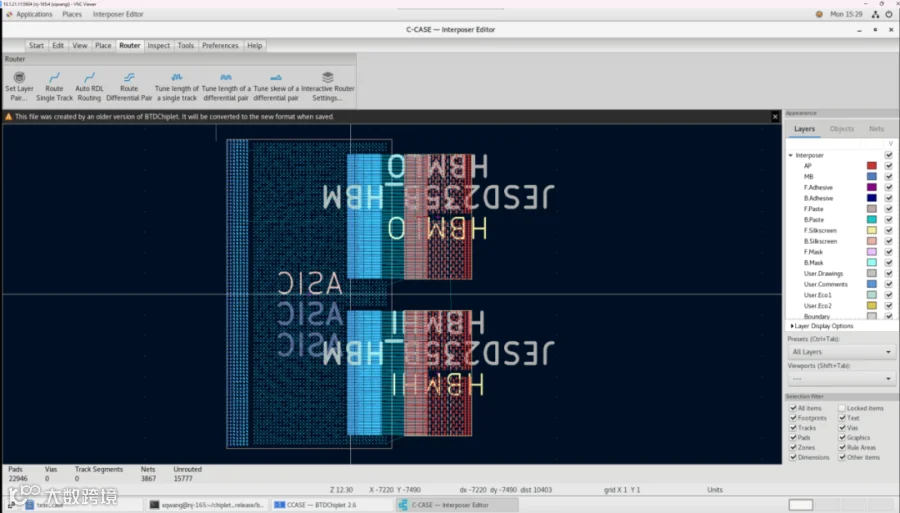Hide the B.Mask layer

point(889,263)
